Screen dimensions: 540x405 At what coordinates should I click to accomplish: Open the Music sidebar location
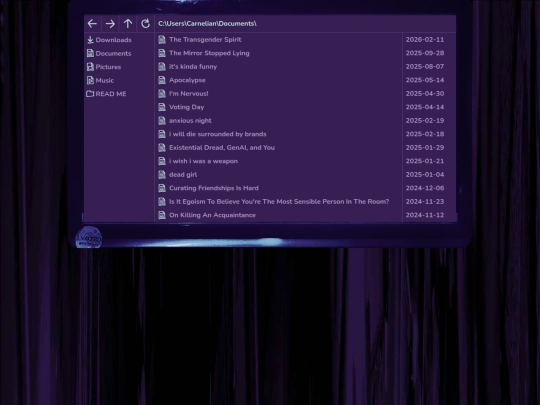105,80
